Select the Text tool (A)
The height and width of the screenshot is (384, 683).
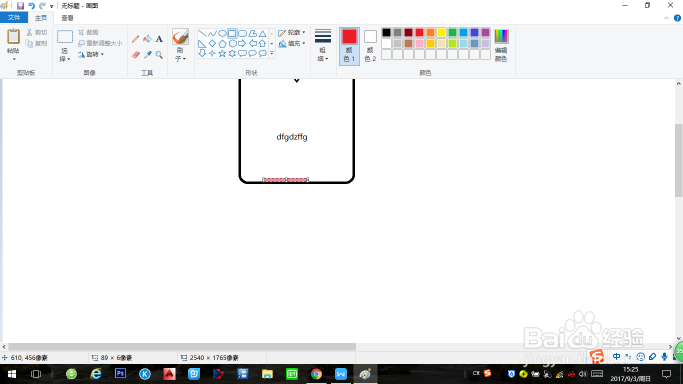[159, 39]
